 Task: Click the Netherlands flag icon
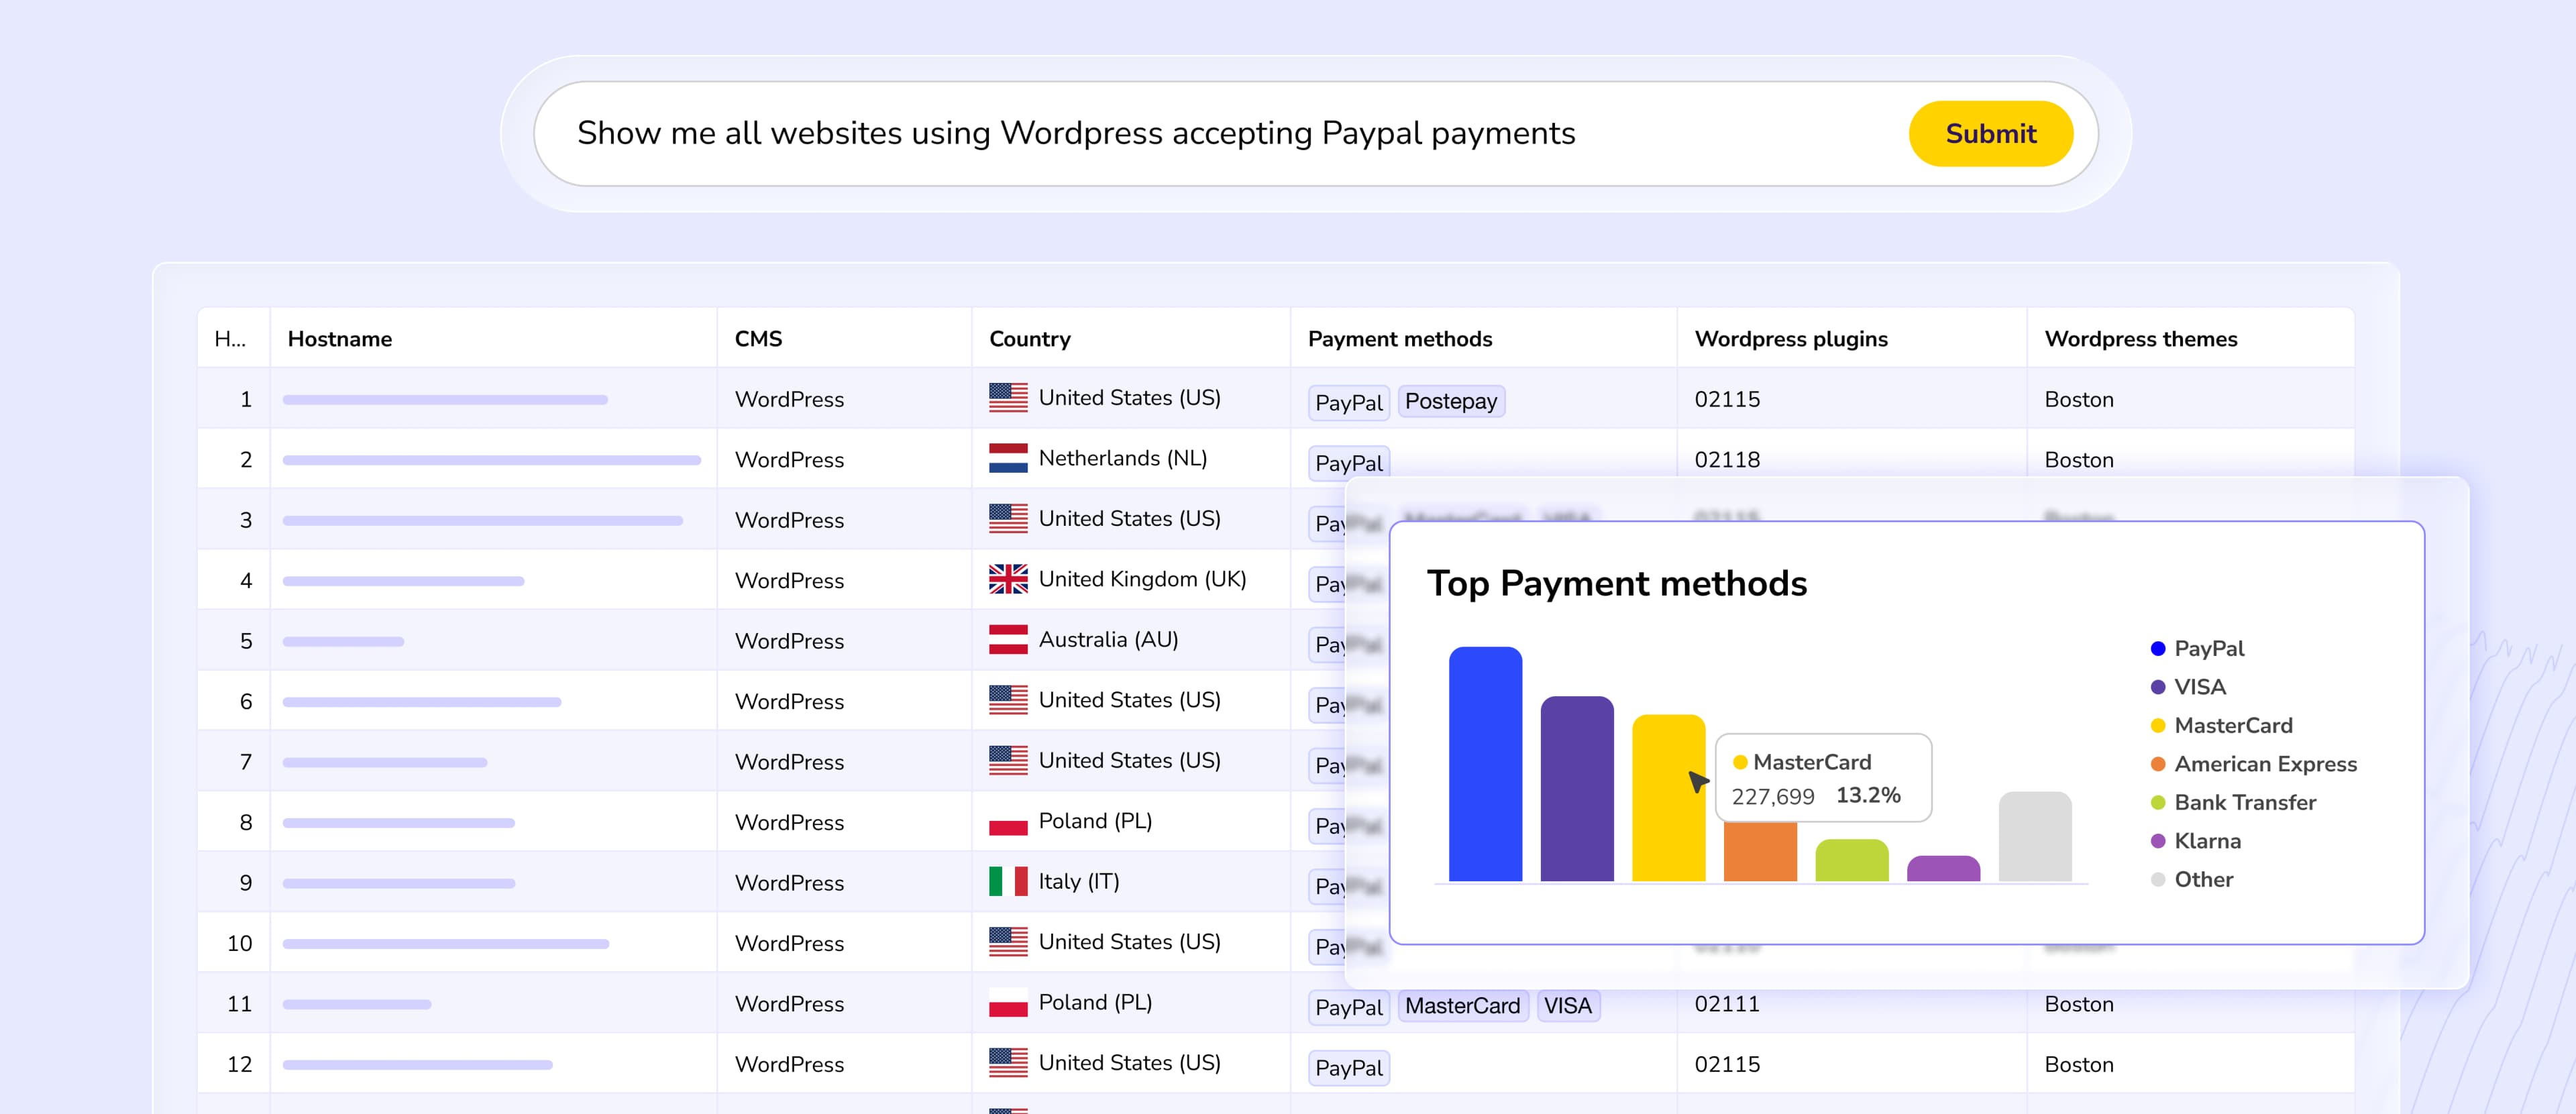(1007, 458)
